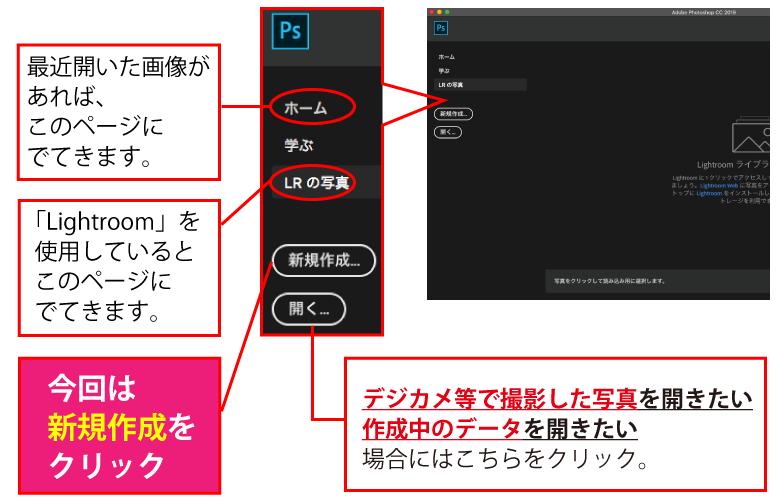Viewport: 781px width, 500px height.
Task: Click the Lightroom ライブラリ heading text
Action: click(733, 164)
